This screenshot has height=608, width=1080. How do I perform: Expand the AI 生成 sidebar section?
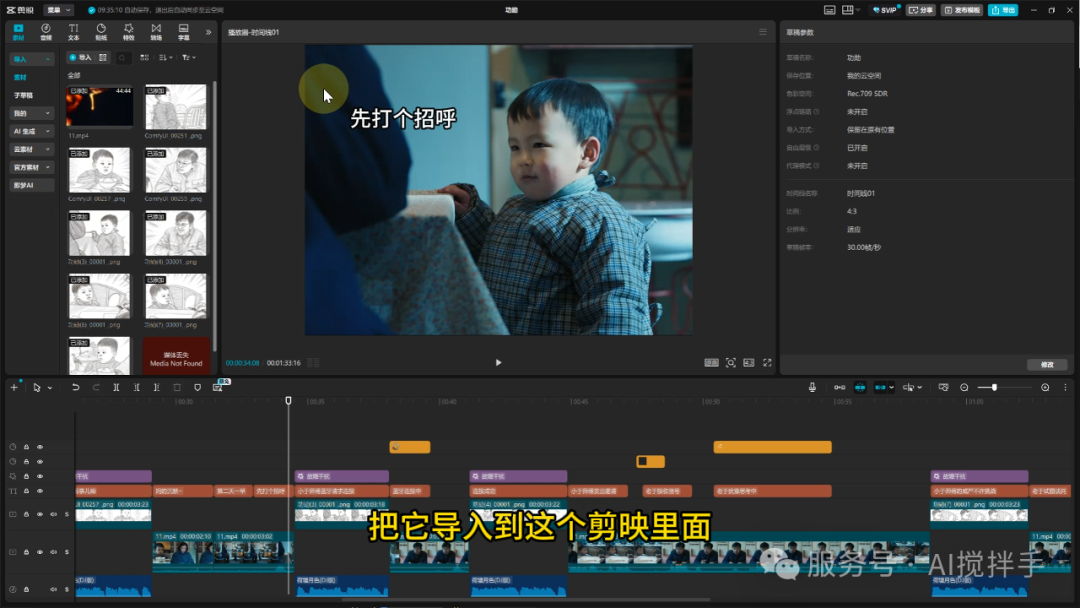tap(32, 131)
